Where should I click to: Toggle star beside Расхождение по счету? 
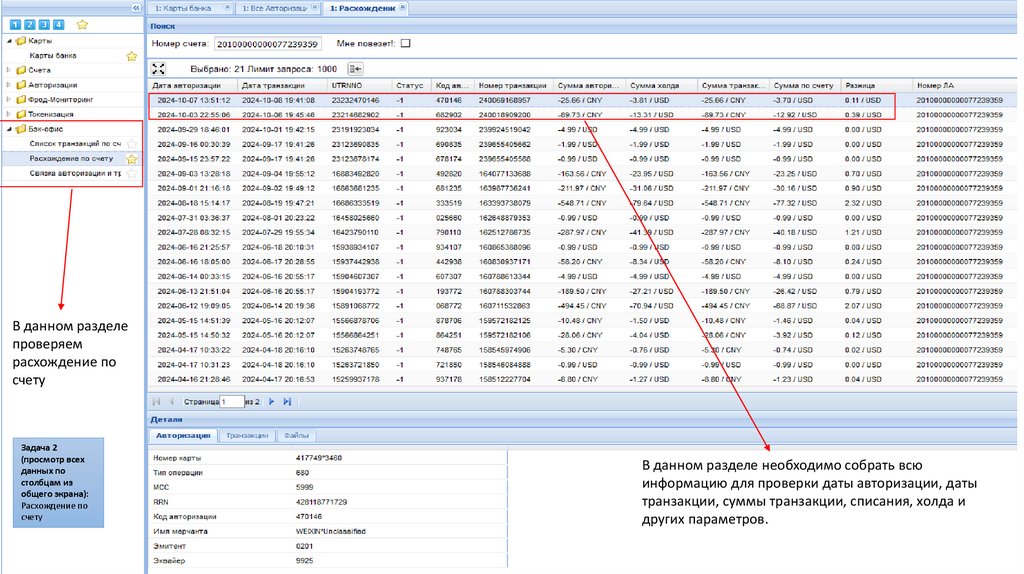131,159
